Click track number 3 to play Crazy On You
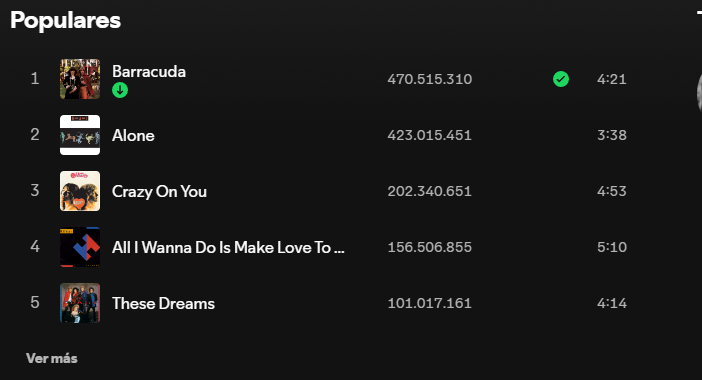702x380 pixels. click(x=34, y=191)
